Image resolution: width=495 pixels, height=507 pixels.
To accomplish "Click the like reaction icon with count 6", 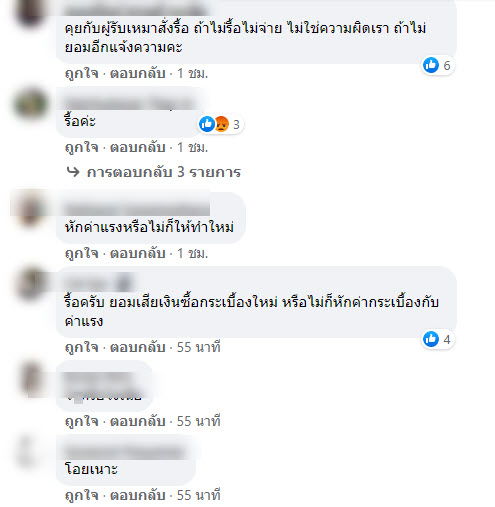I will tap(431, 65).
